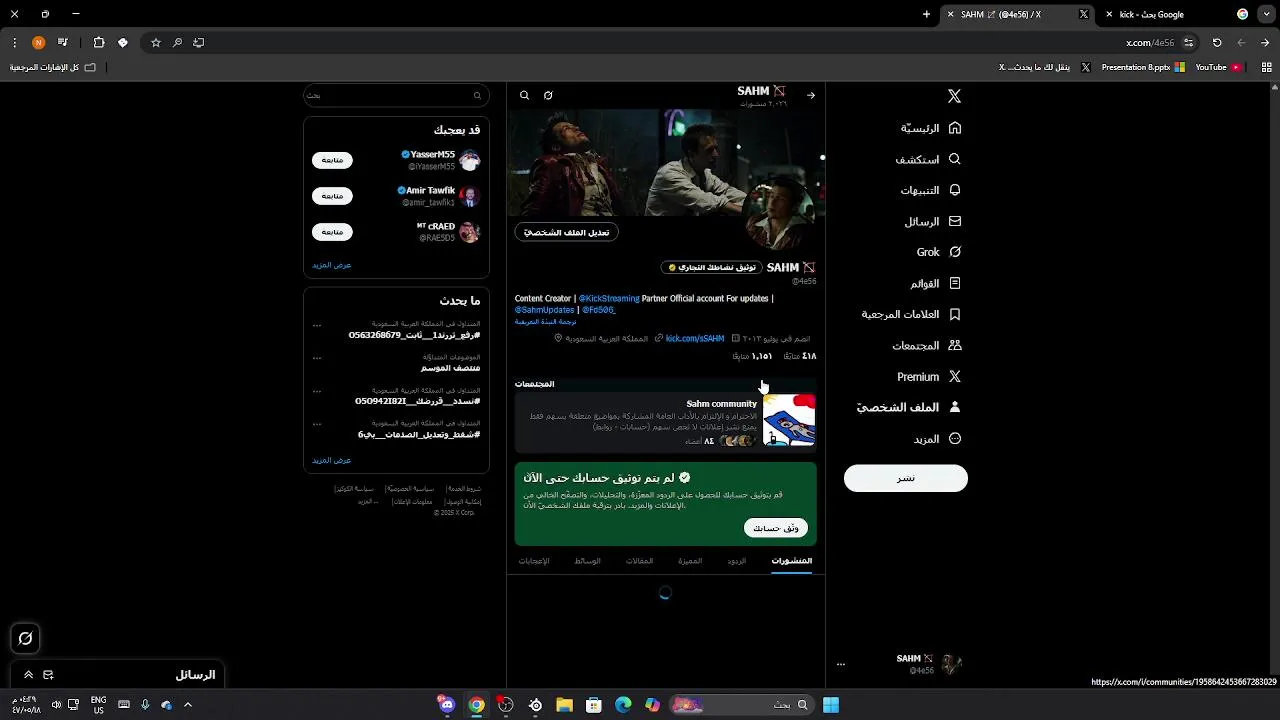Switch to الوسائط media tab
1280x720 pixels.
pos(588,561)
